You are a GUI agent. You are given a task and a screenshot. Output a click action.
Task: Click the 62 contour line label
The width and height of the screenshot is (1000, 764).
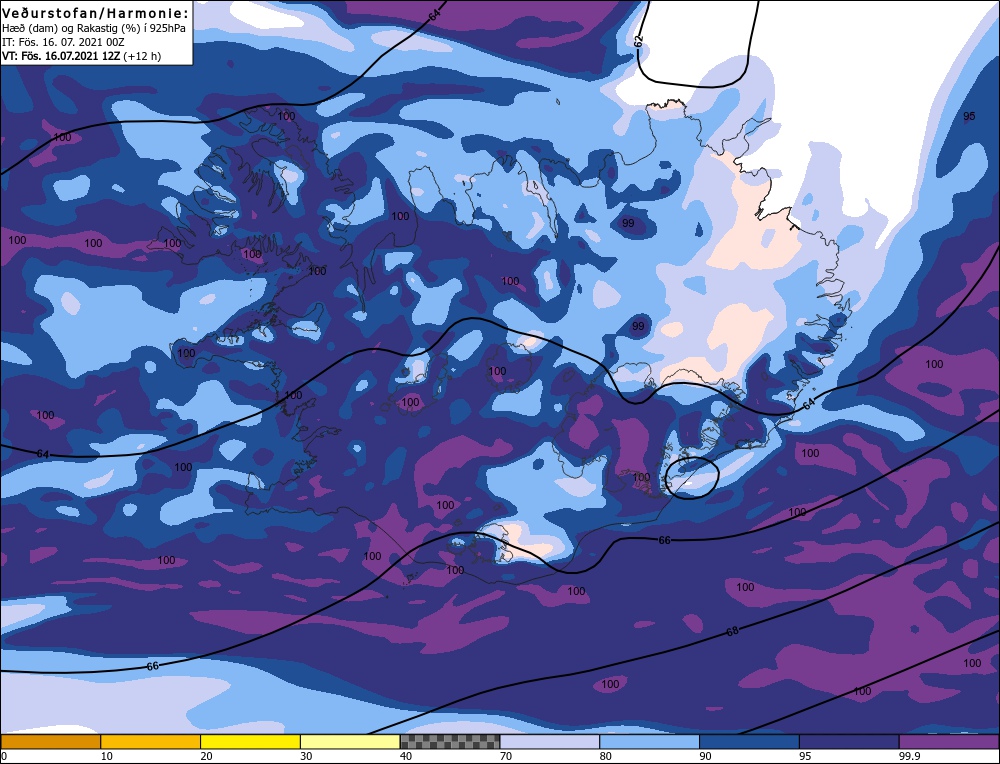(638, 41)
